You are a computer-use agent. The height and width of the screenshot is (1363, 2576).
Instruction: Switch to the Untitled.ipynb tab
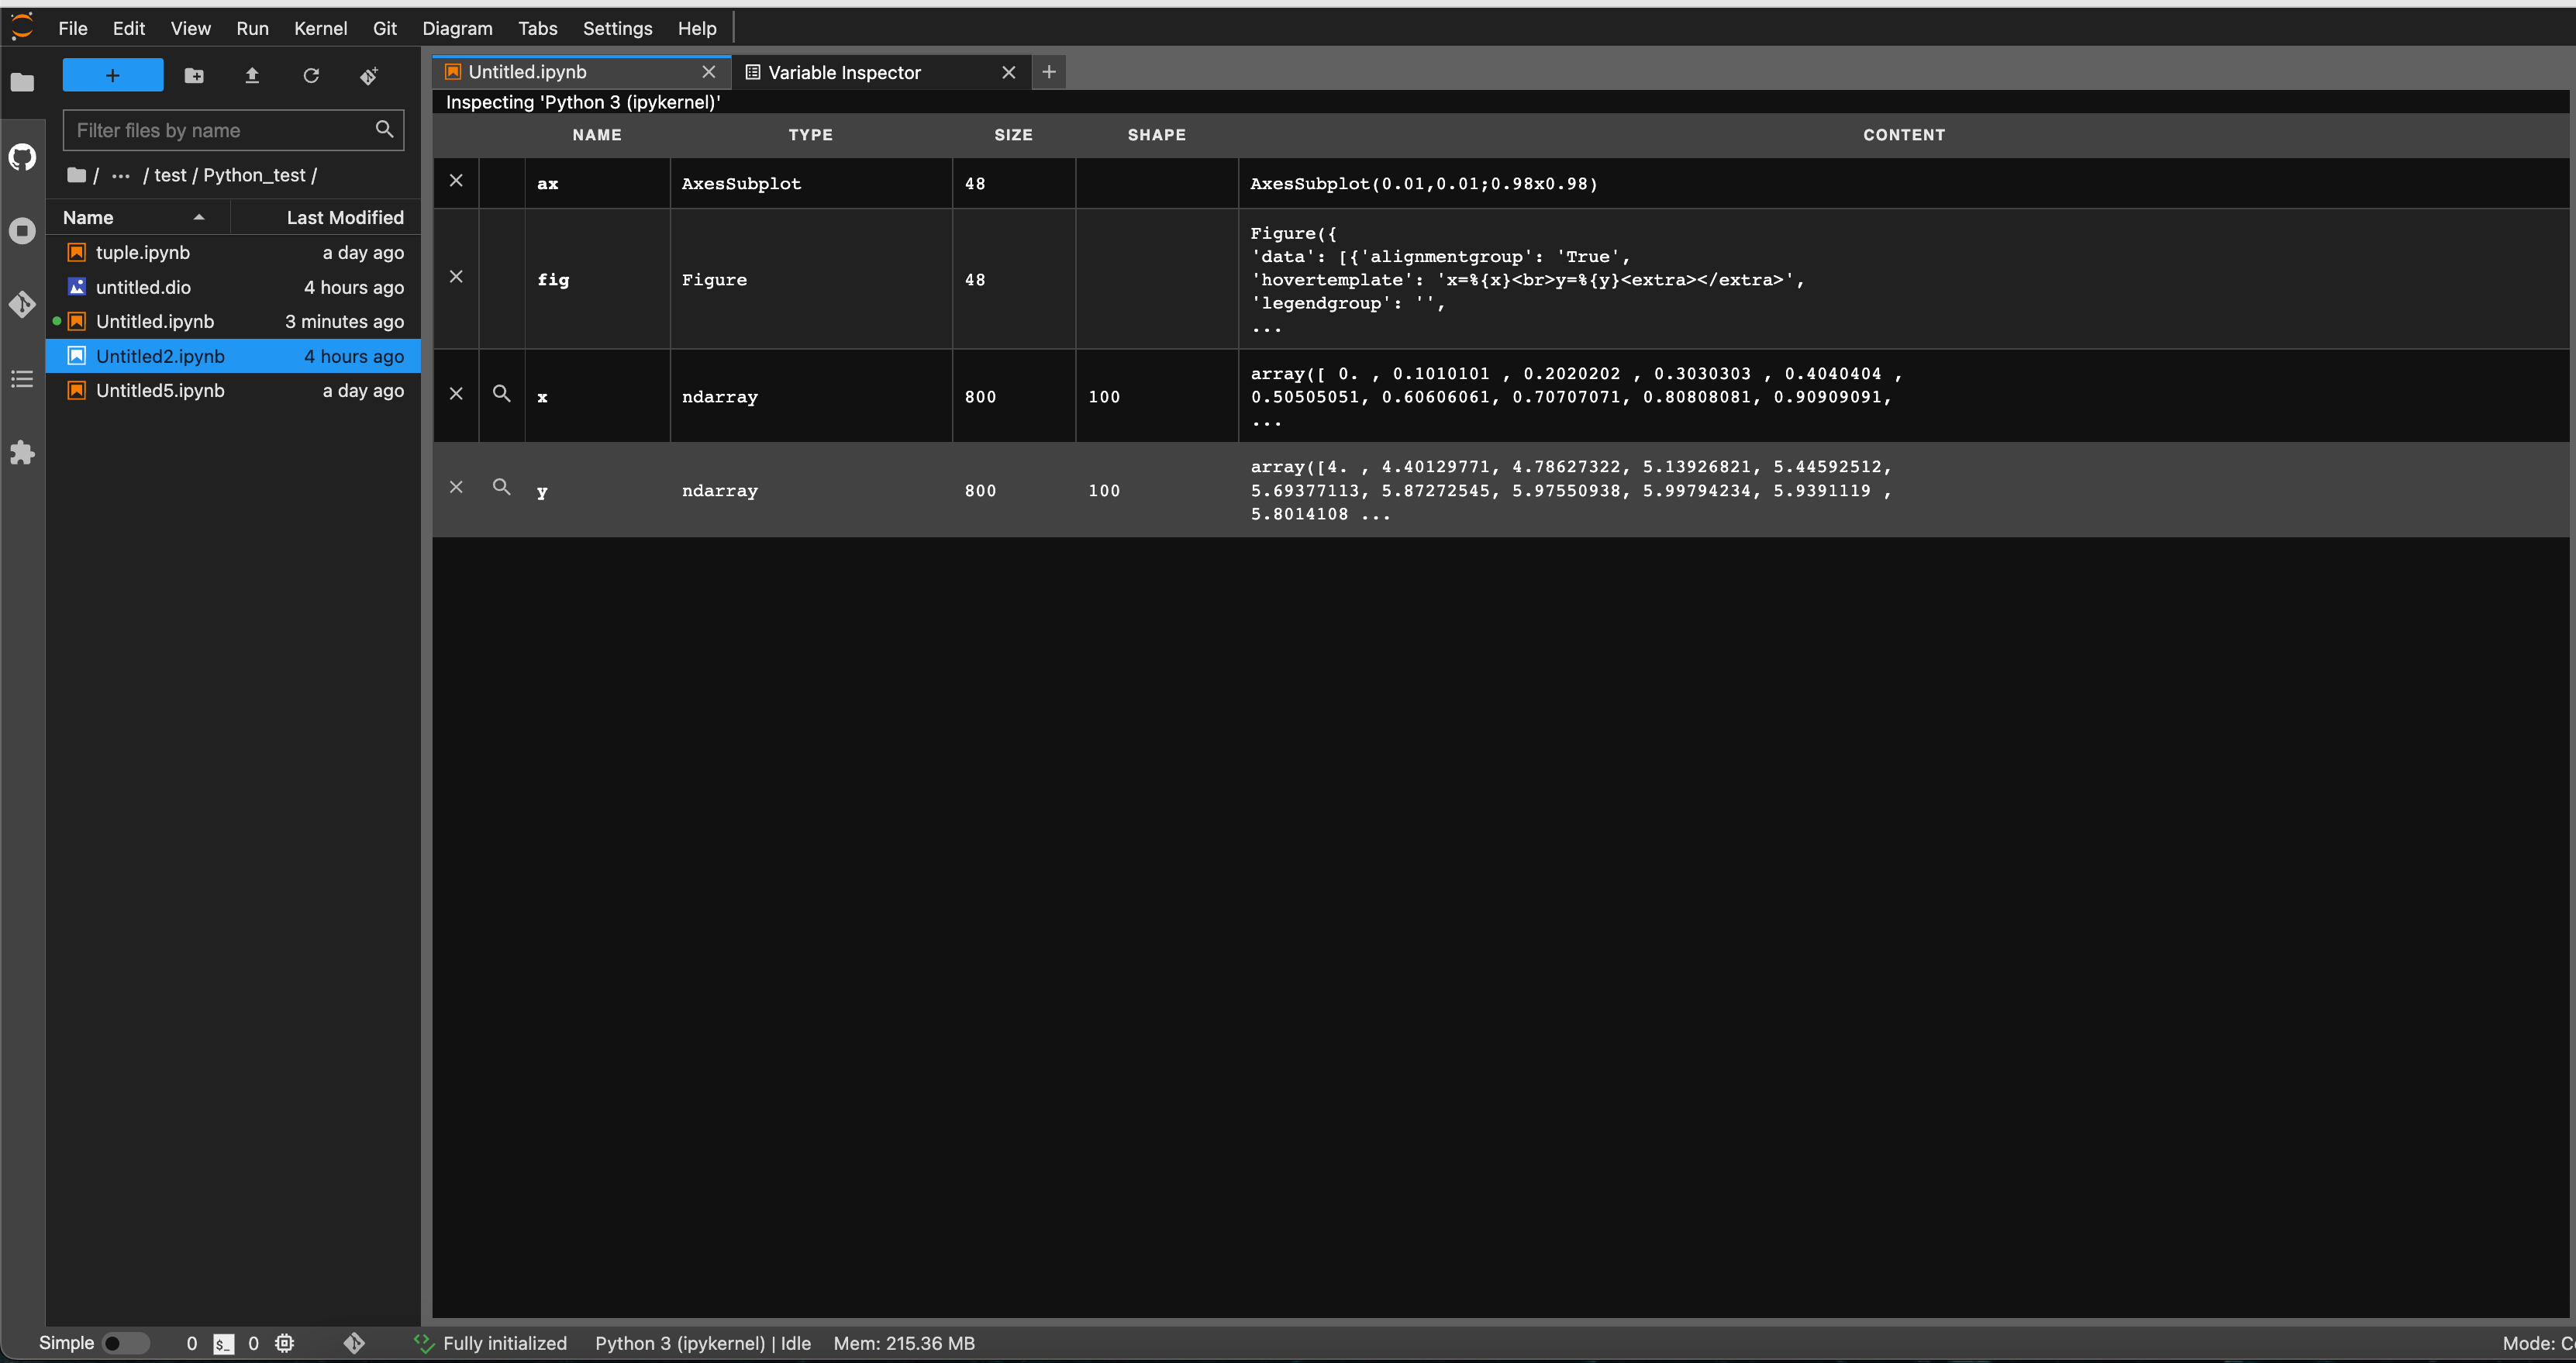click(x=528, y=72)
